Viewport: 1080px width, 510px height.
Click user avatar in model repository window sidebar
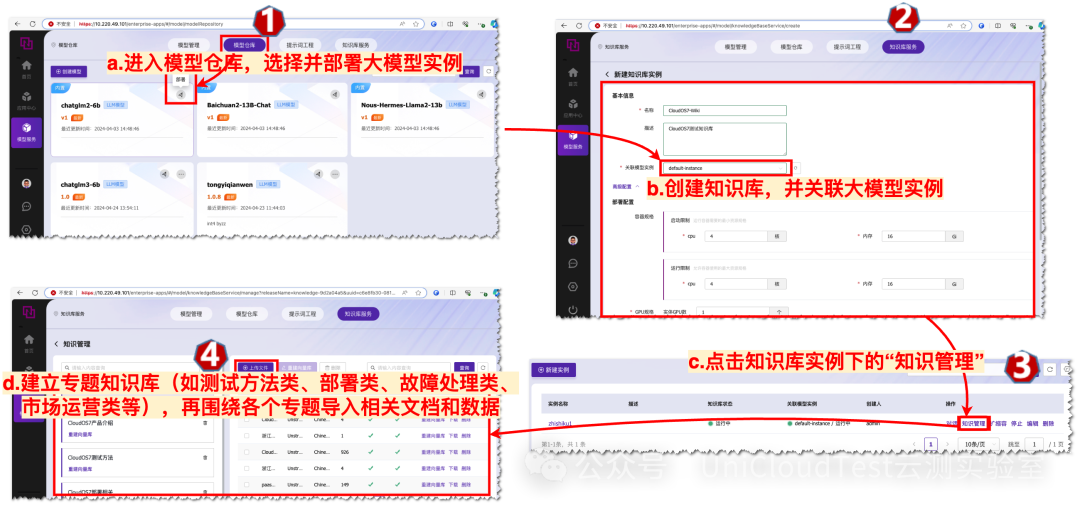(x=27, y=183)
